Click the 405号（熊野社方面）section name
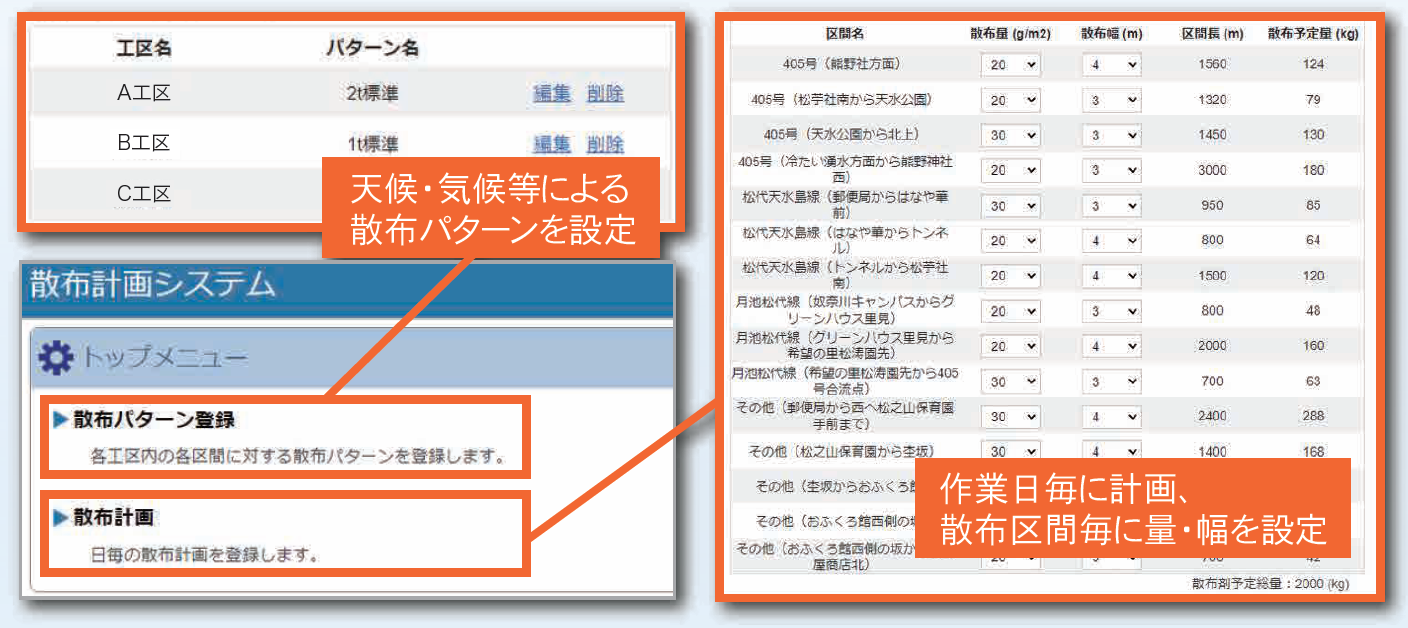The image size is (1408, 628). pyautogui.click(x=843, y=65)
